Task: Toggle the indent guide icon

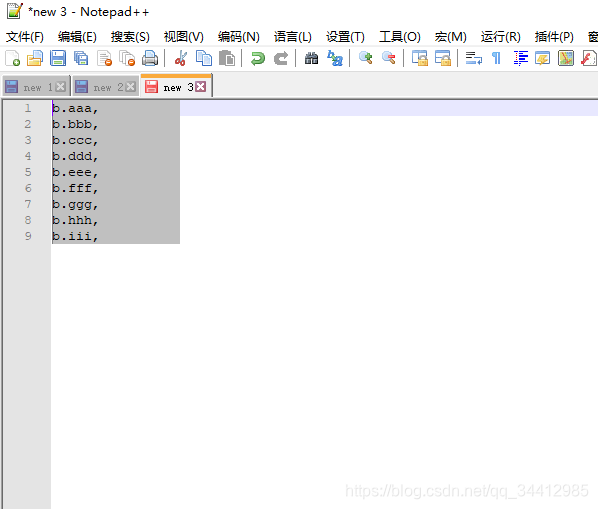Action: (521, 58)
